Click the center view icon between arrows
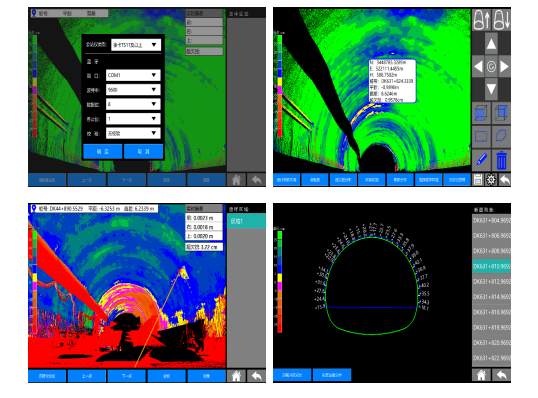Screen dimensions: 538x398 [491, 67]
